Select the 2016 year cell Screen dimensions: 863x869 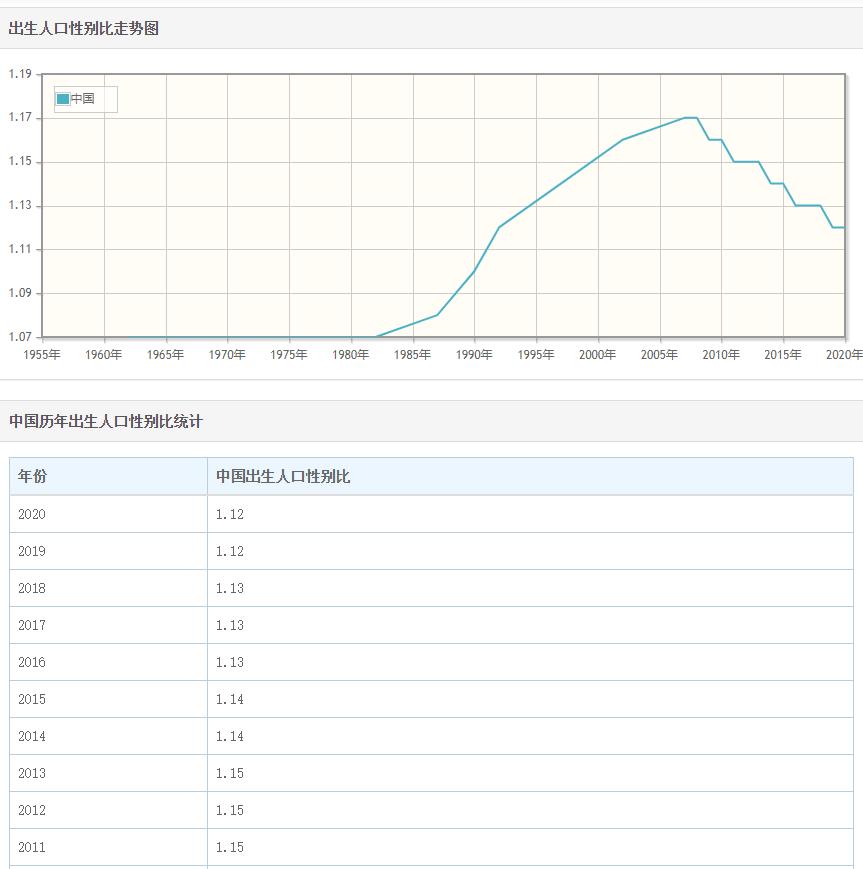click(109, 662)
